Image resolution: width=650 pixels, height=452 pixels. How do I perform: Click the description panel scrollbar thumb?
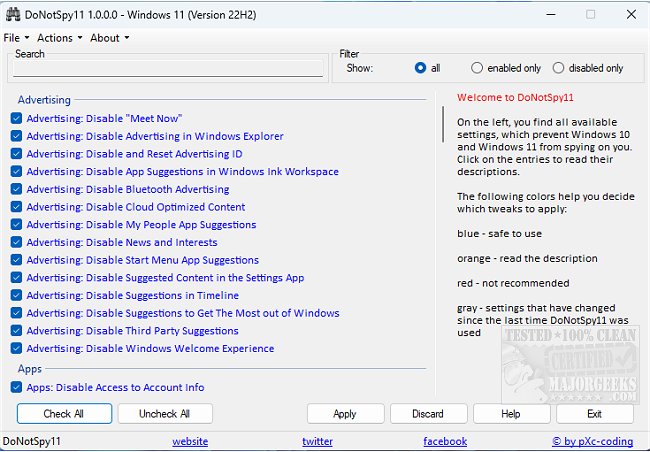click(x=443, y=124)
